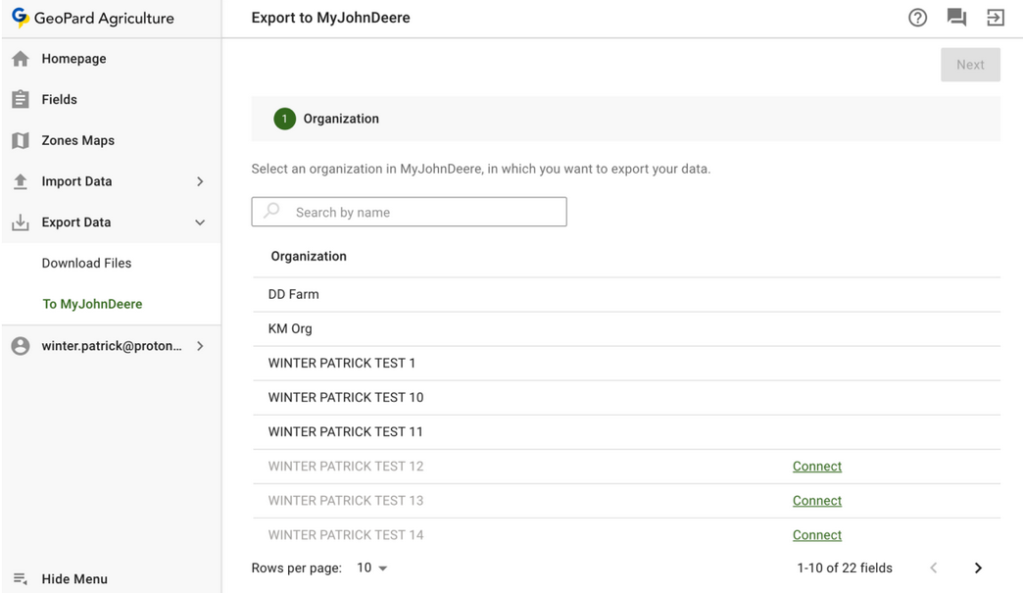Click the Fields clipboard icon
The image size is (1023, 593).
tap(19, 100)
